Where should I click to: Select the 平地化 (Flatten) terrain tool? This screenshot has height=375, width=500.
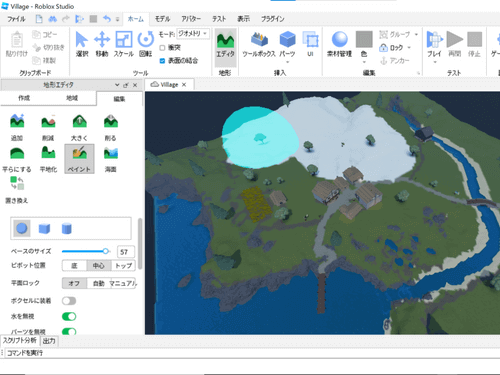point(48,159)
